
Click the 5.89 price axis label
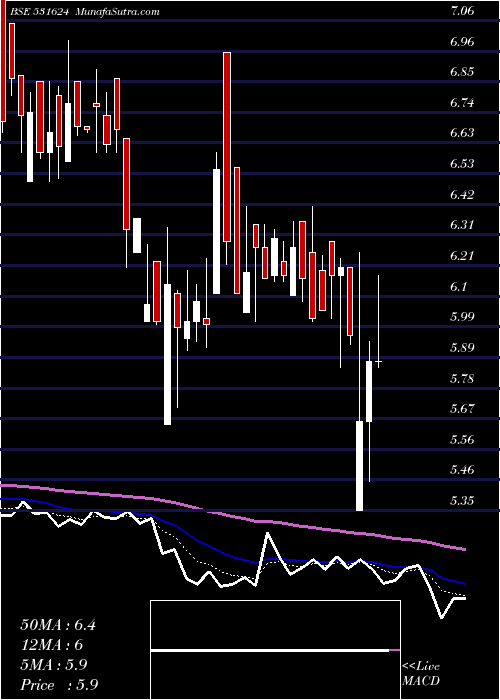462,348
